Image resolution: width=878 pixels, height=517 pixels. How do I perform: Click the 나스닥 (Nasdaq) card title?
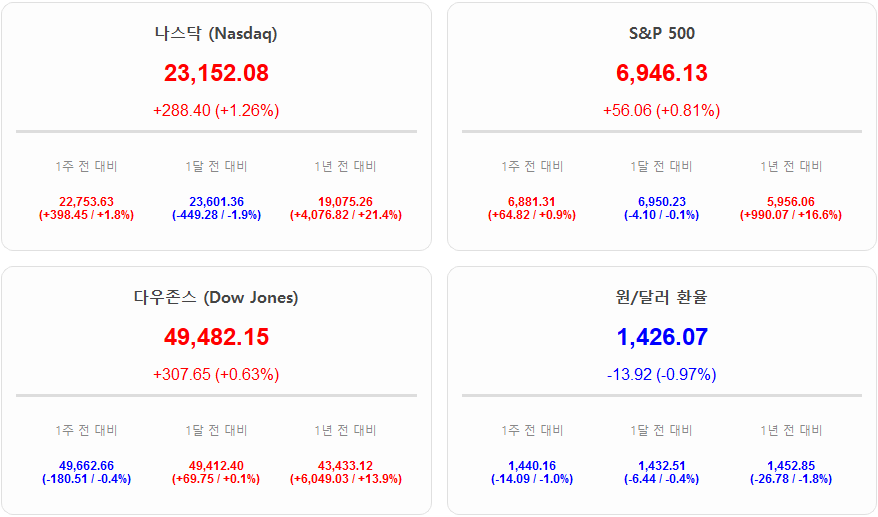216,34
